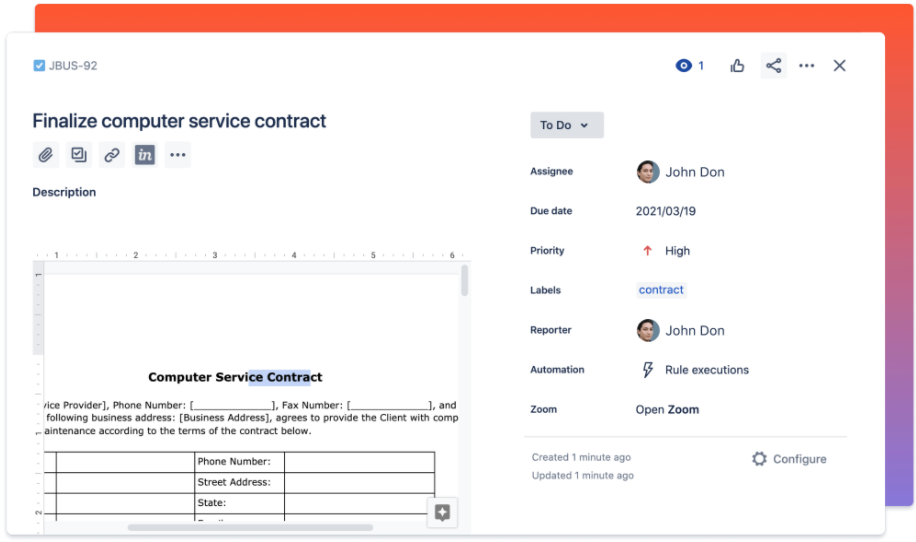
Task: Change assignee John Don
Action: [694, 172]
